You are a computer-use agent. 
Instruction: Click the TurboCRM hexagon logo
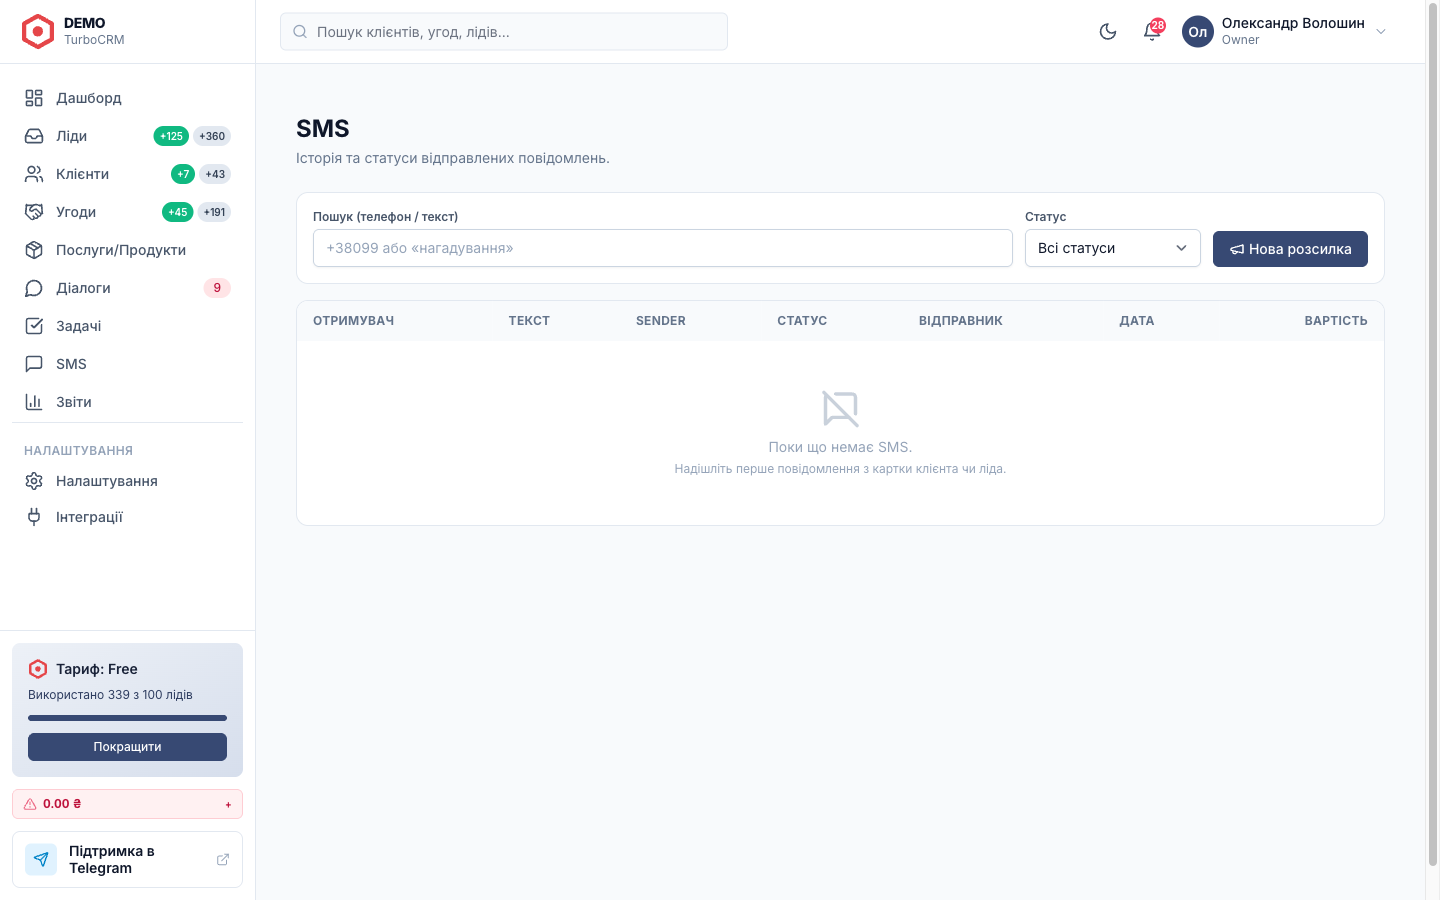[x=38, y=31]
